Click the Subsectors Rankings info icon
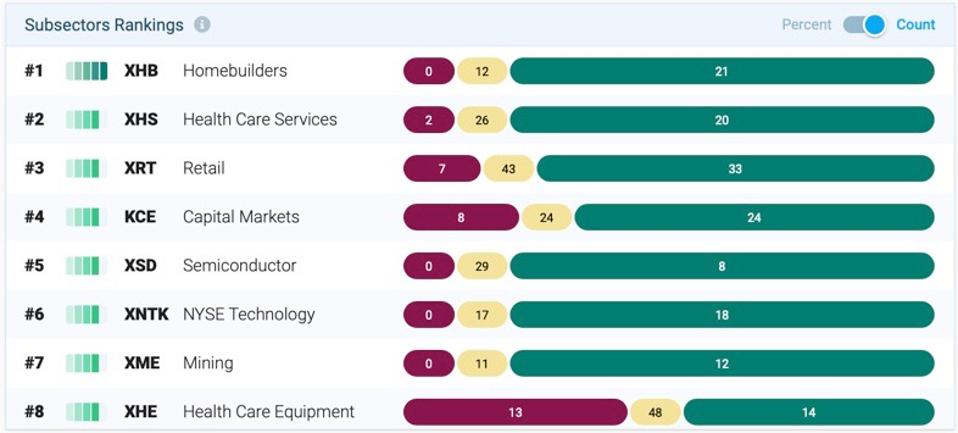 pos(202,25)
